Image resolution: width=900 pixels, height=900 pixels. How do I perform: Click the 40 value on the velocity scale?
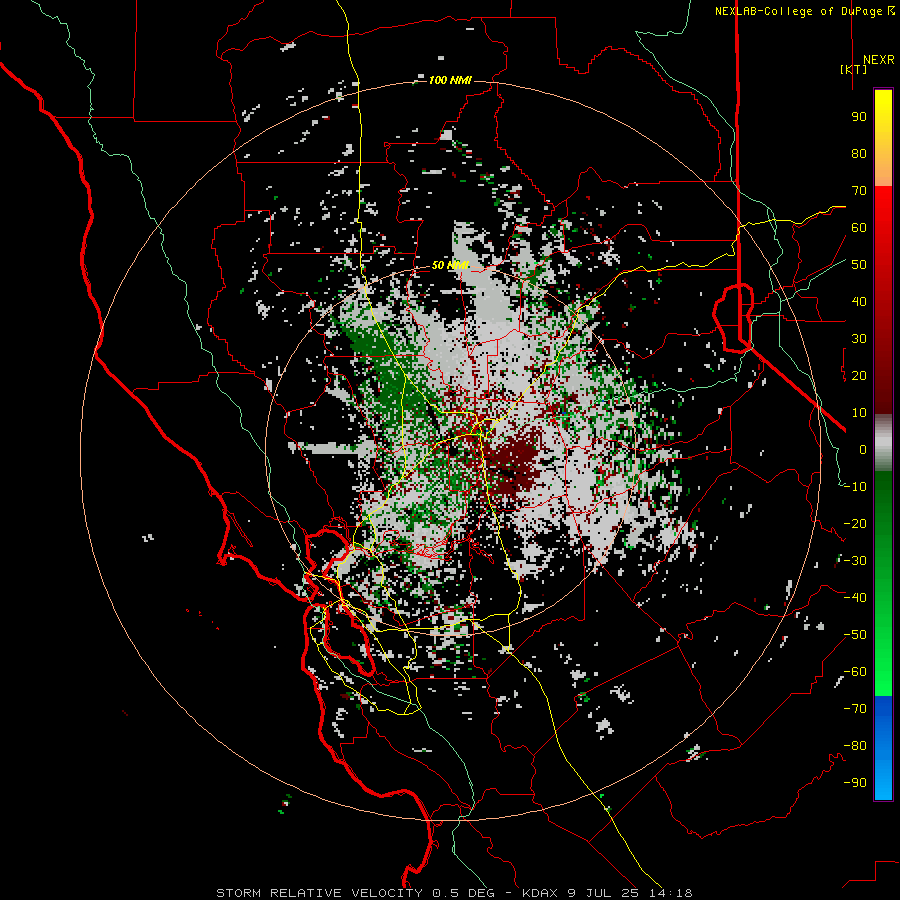click(859, 302)
